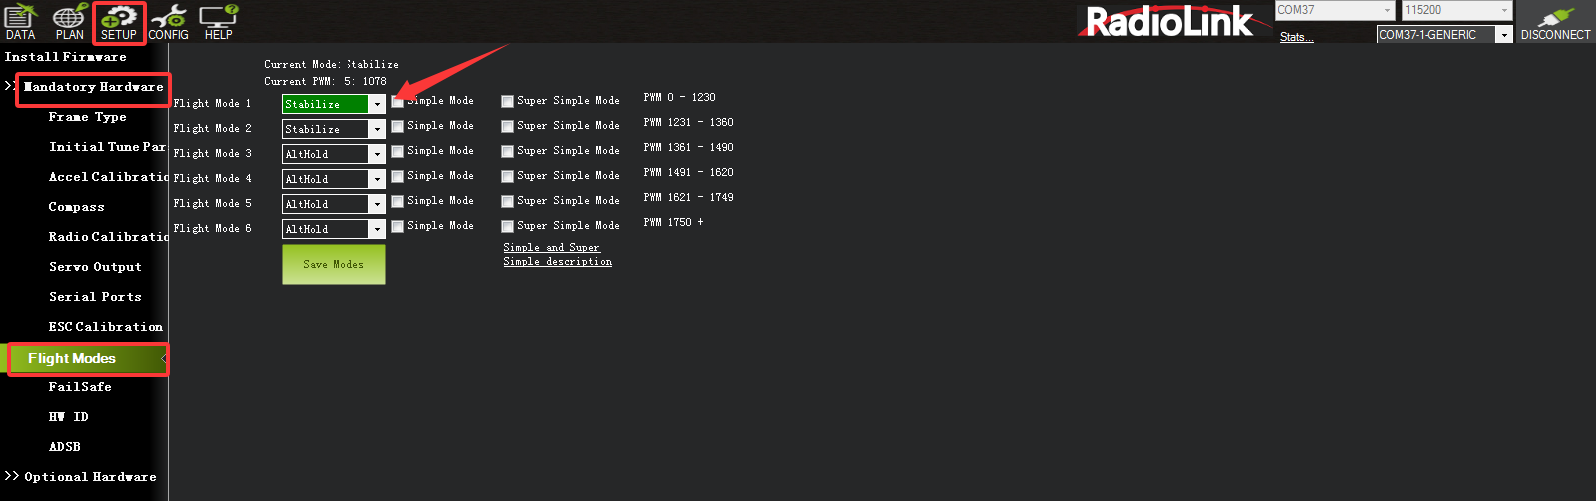Open the SETUP gear icon

coord(119,21)
